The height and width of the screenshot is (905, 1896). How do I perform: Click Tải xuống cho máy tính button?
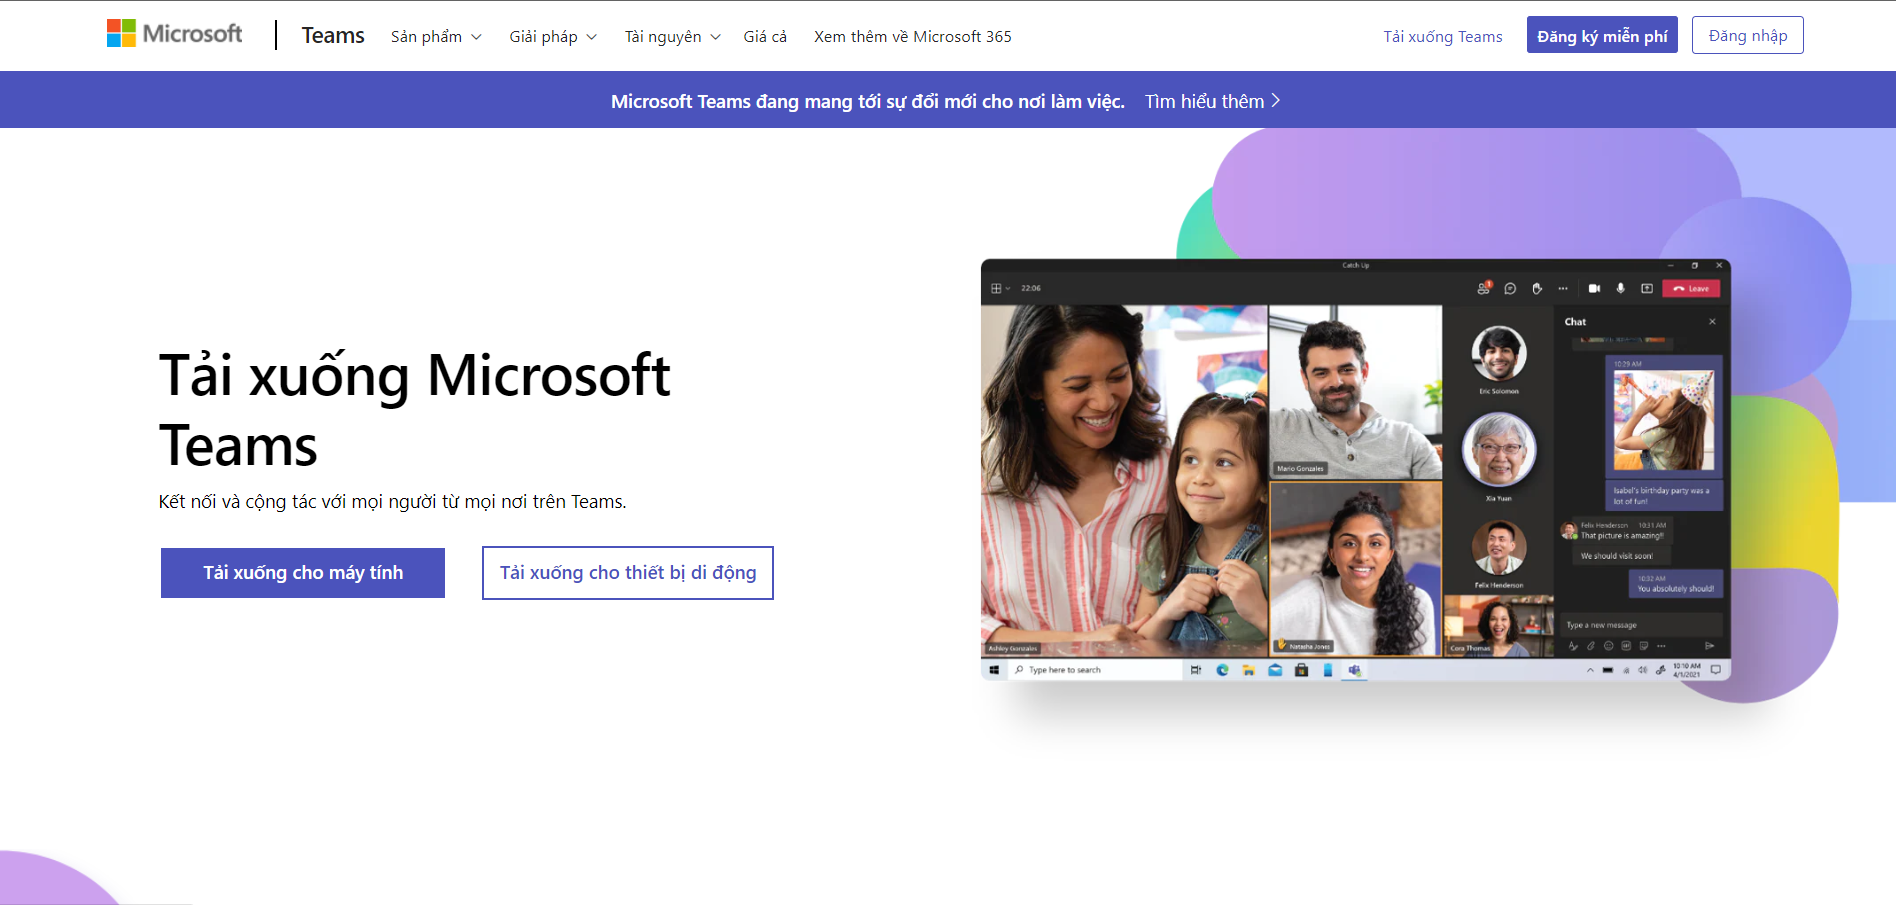click(x=303, y=573)
